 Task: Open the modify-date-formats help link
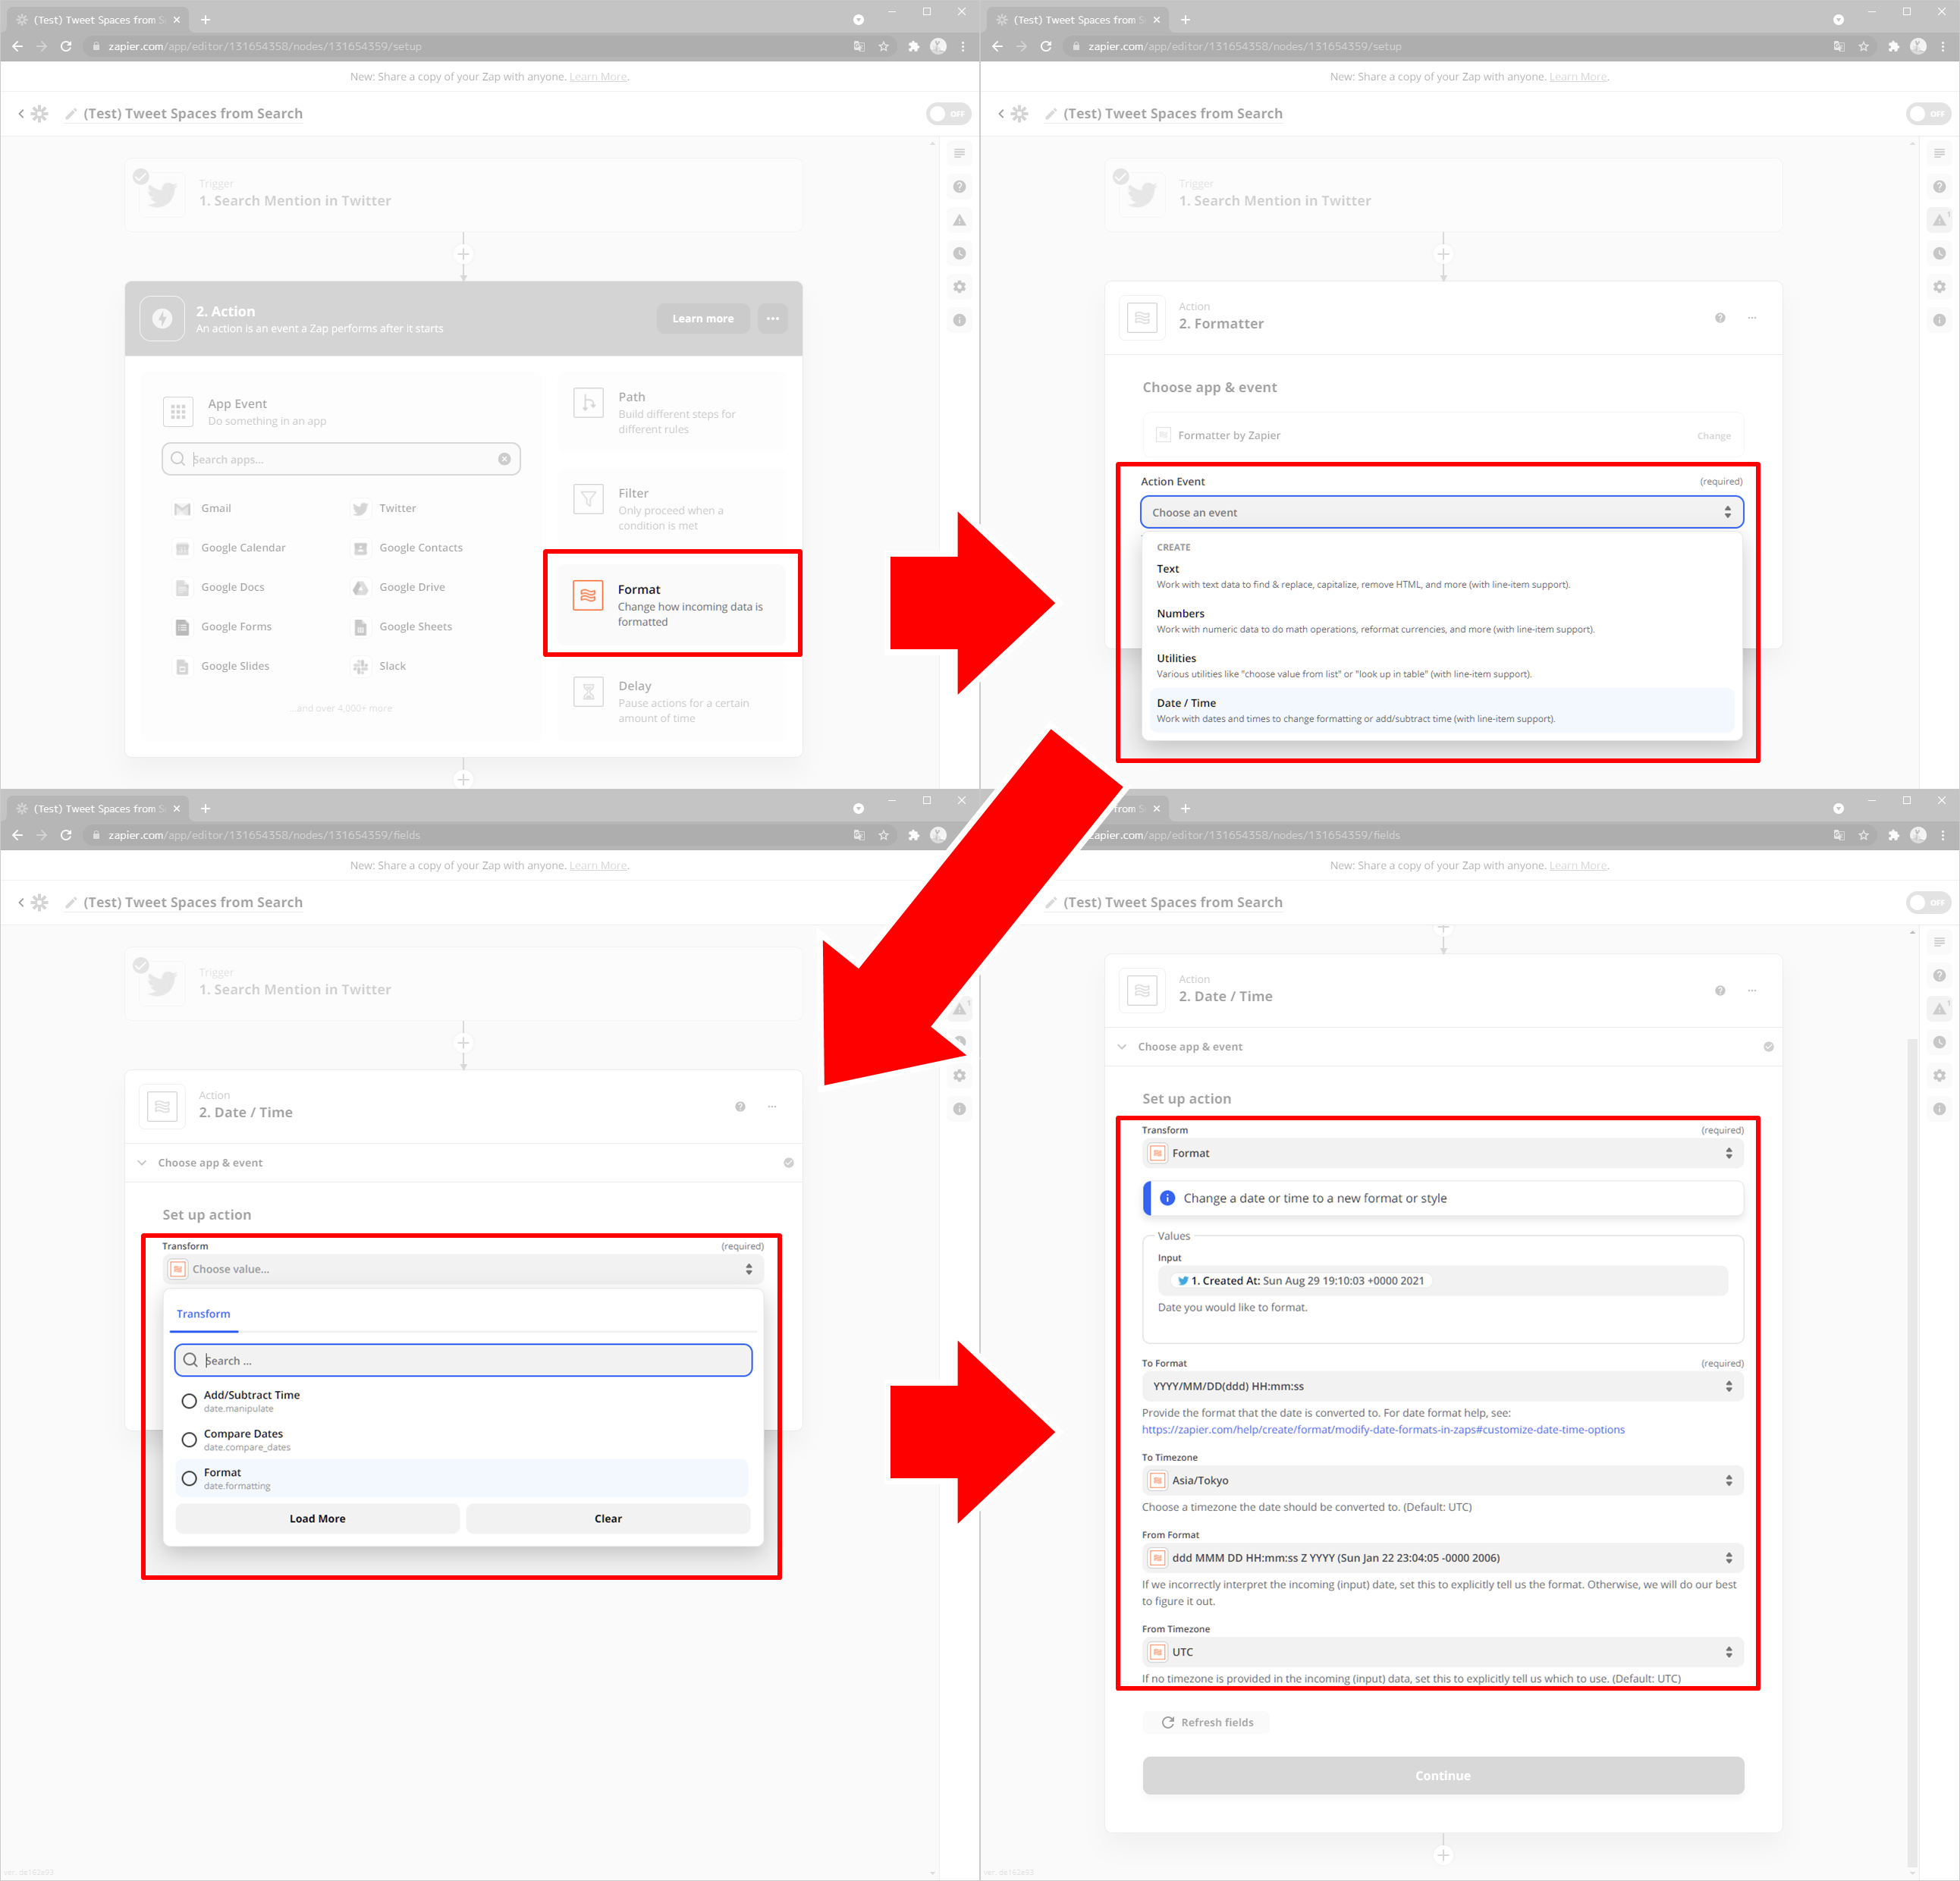pos(1382,1430)
